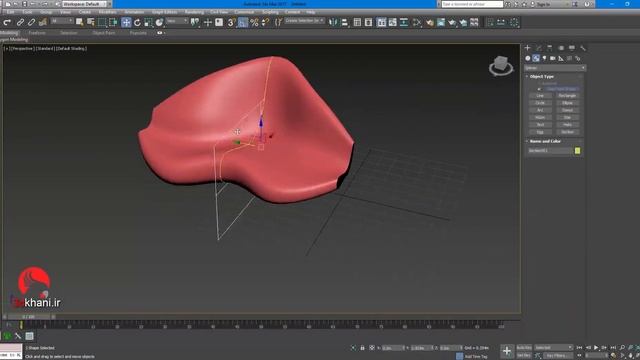Open the Utilities command panel tab
640x360 pixels.
tap(583, 48)
